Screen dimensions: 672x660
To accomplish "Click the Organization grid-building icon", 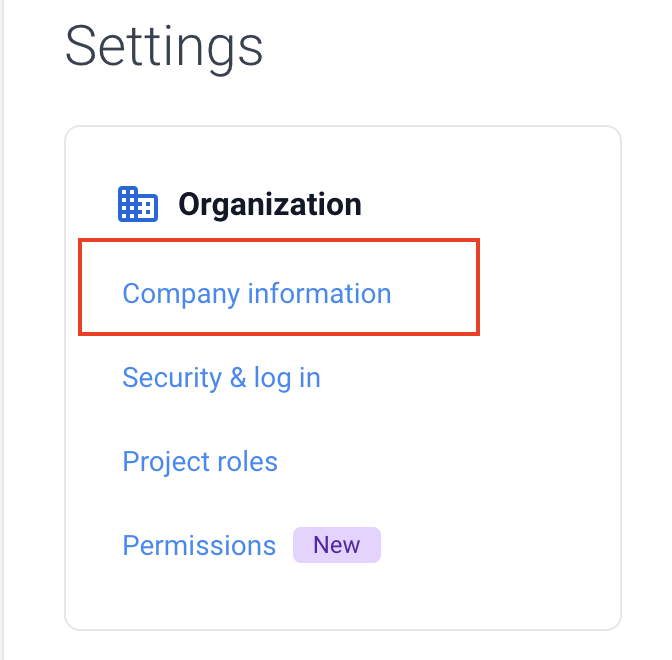I will coord(138,204).
